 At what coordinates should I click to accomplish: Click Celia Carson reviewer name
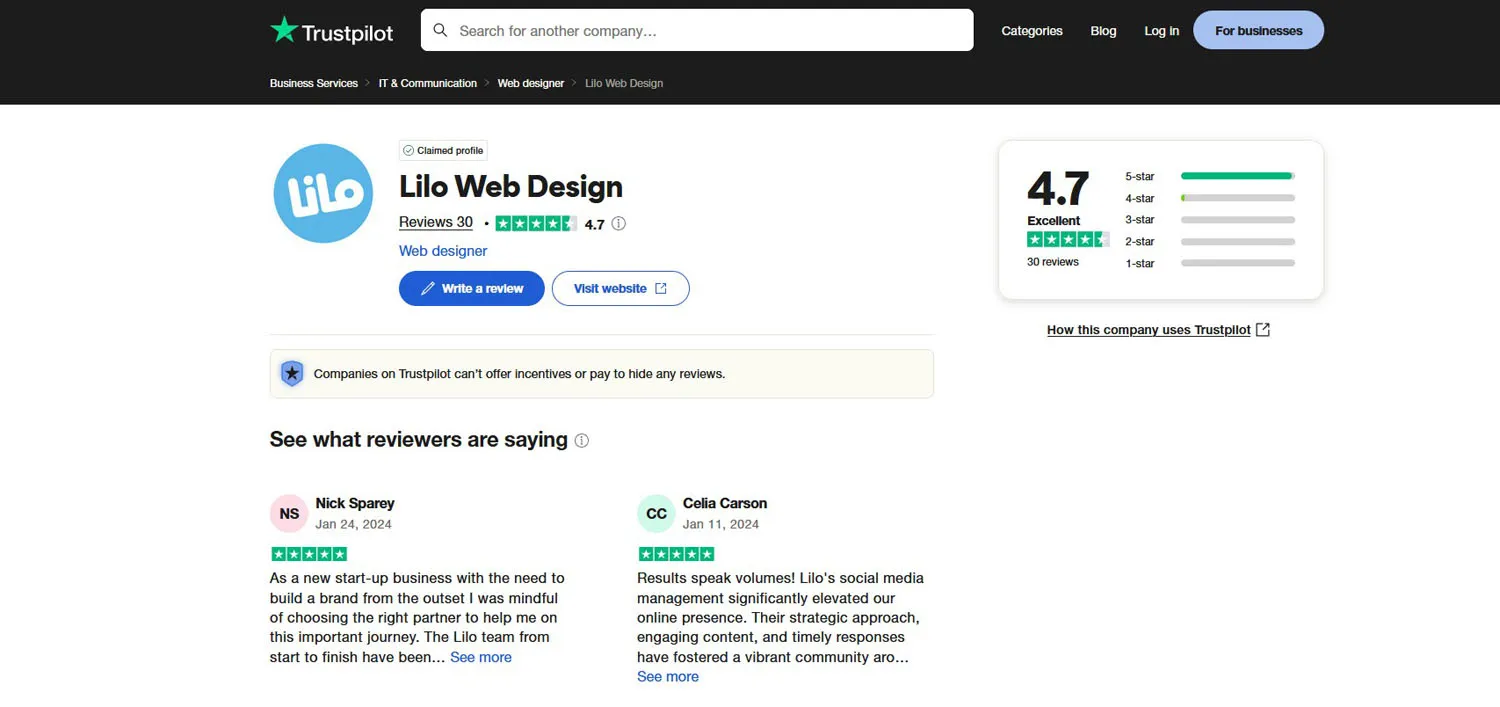tap(725, 503)
